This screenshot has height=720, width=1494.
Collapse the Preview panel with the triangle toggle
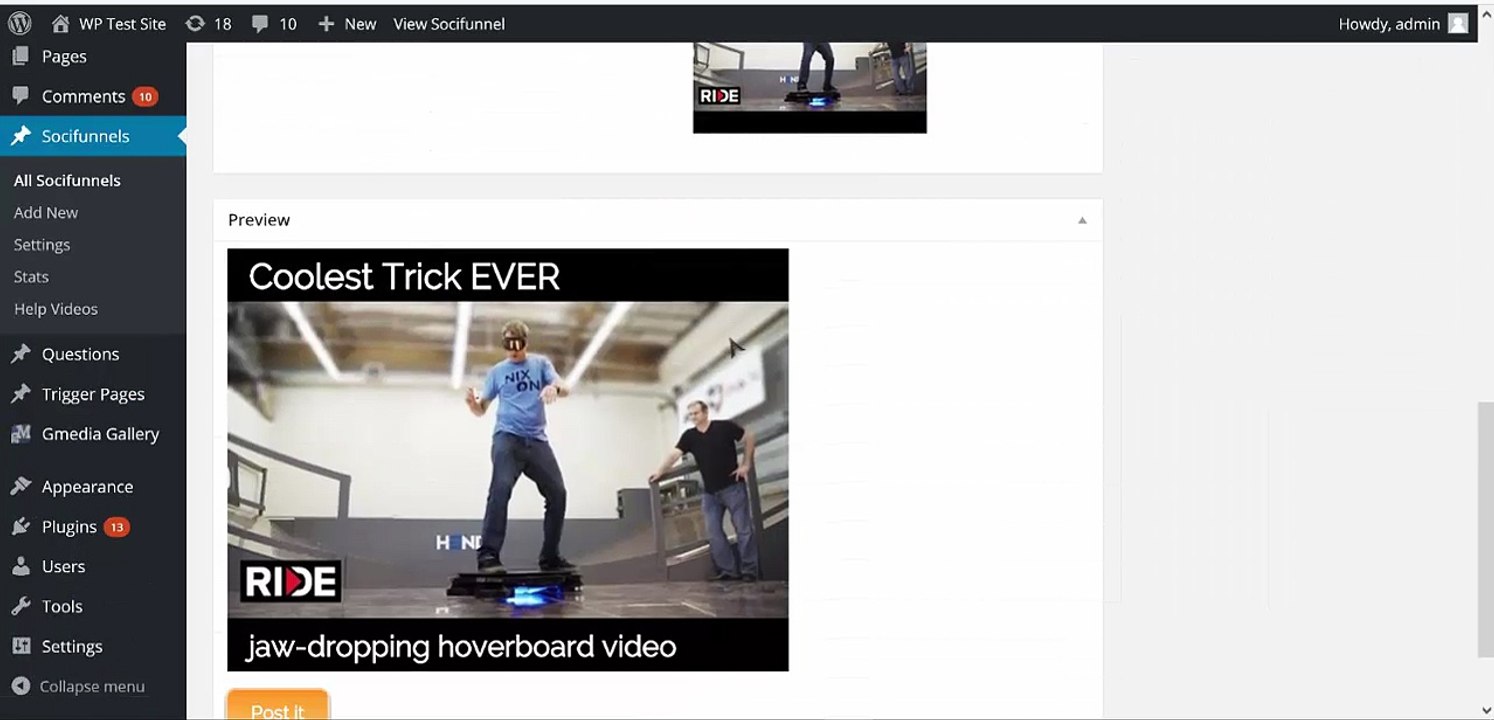pyautogui.click(x=1082, y=220)
